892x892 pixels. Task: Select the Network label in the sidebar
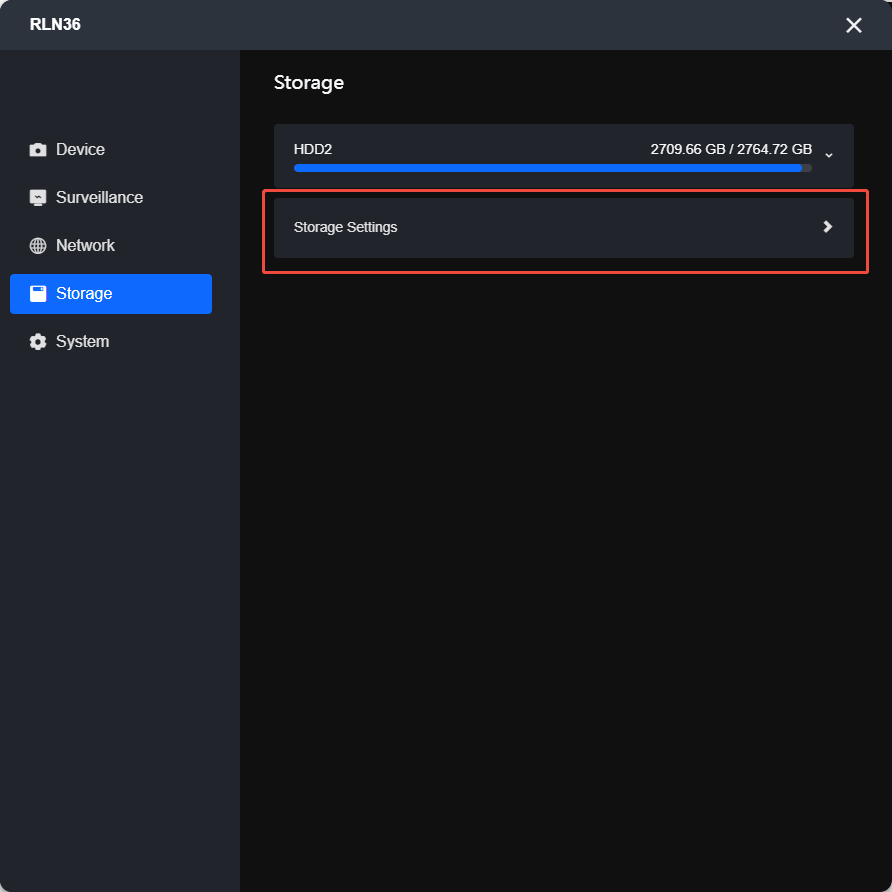85,246
